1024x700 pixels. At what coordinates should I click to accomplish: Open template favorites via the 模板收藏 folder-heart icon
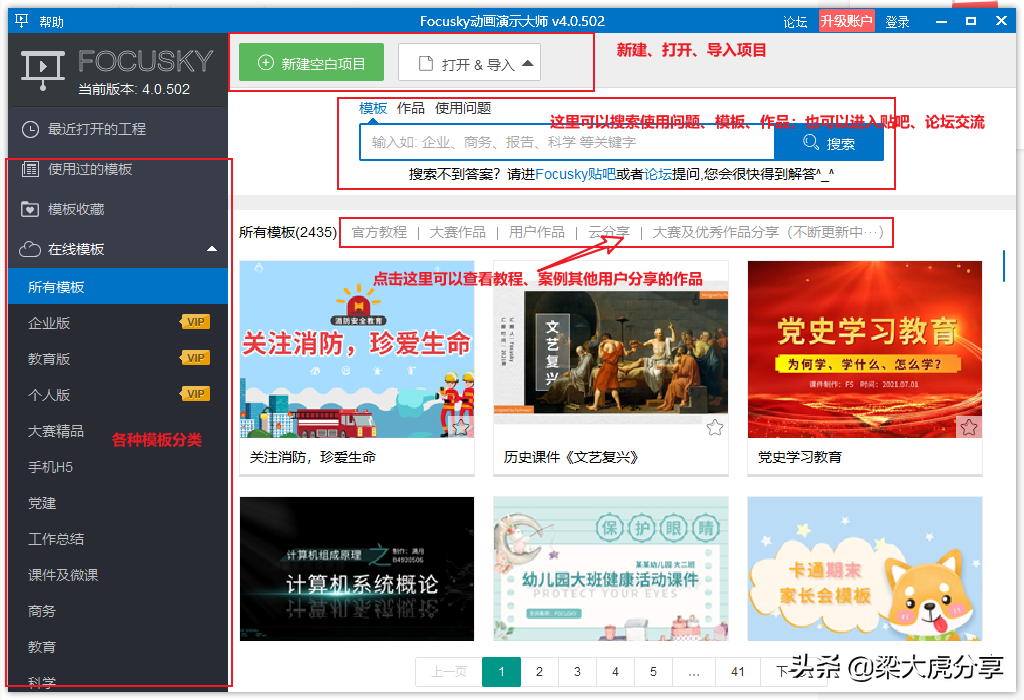pos(30,208)
